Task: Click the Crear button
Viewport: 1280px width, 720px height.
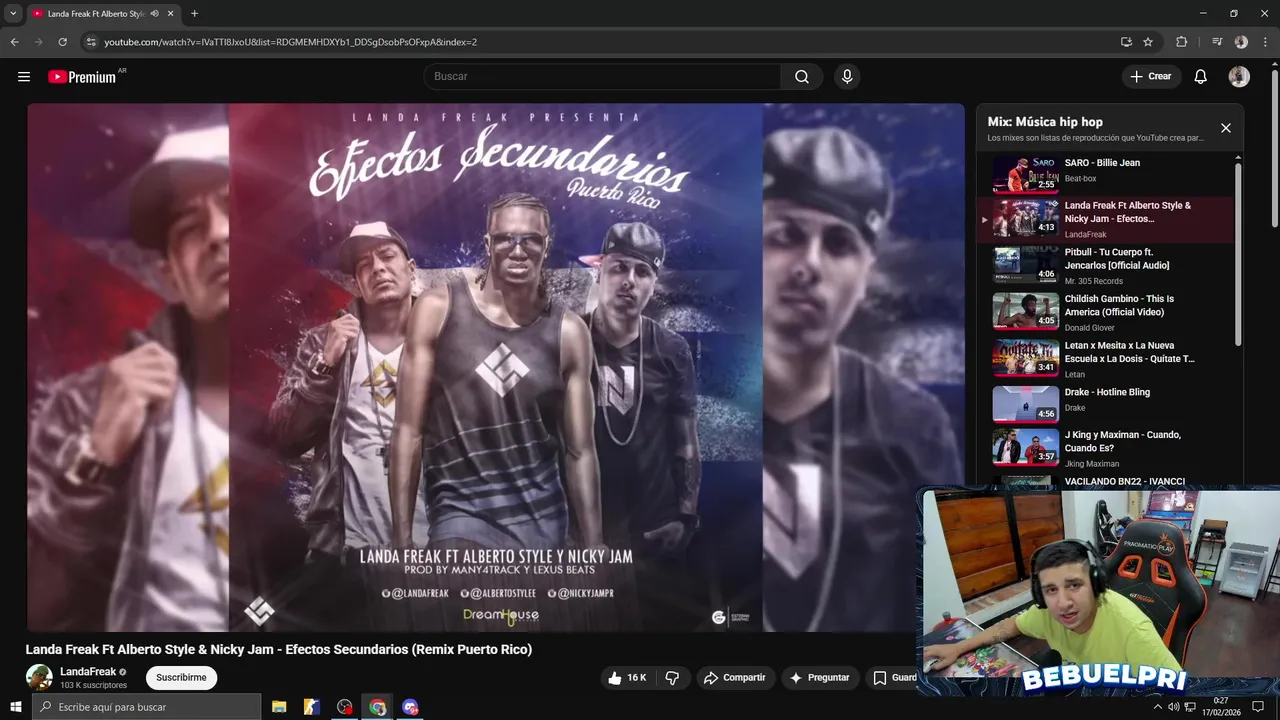Action: [1151, 77]
